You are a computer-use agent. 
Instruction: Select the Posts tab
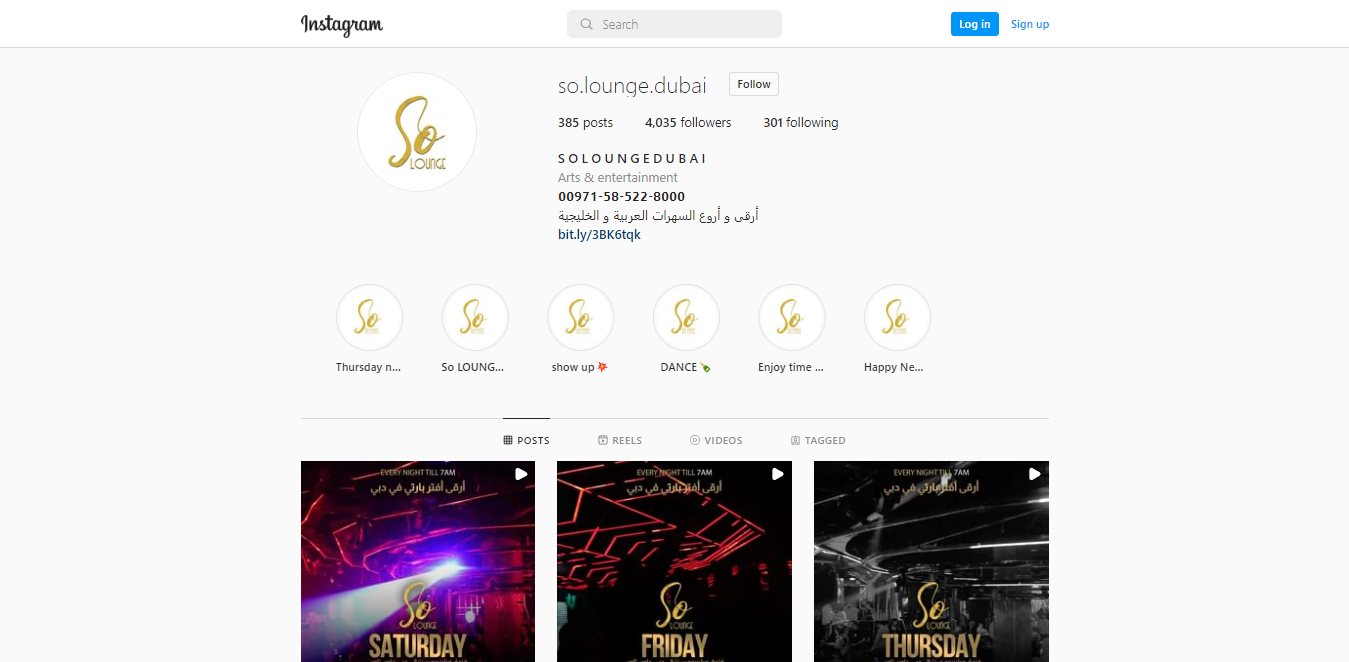526,440
